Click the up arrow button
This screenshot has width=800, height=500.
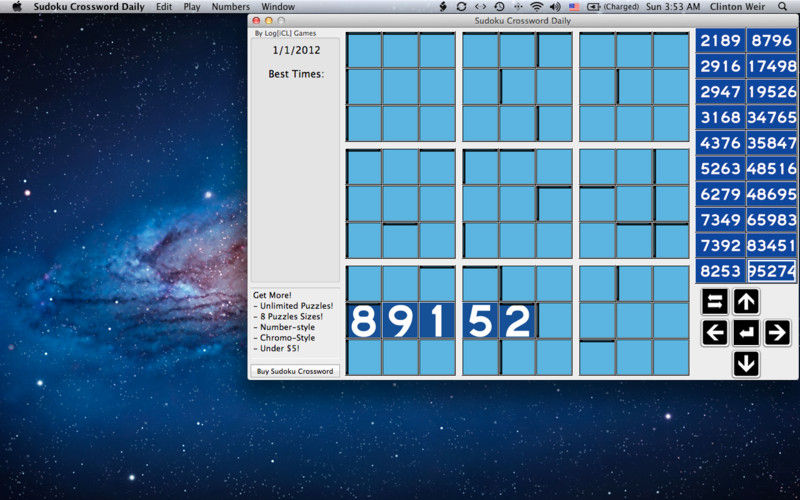746,302
